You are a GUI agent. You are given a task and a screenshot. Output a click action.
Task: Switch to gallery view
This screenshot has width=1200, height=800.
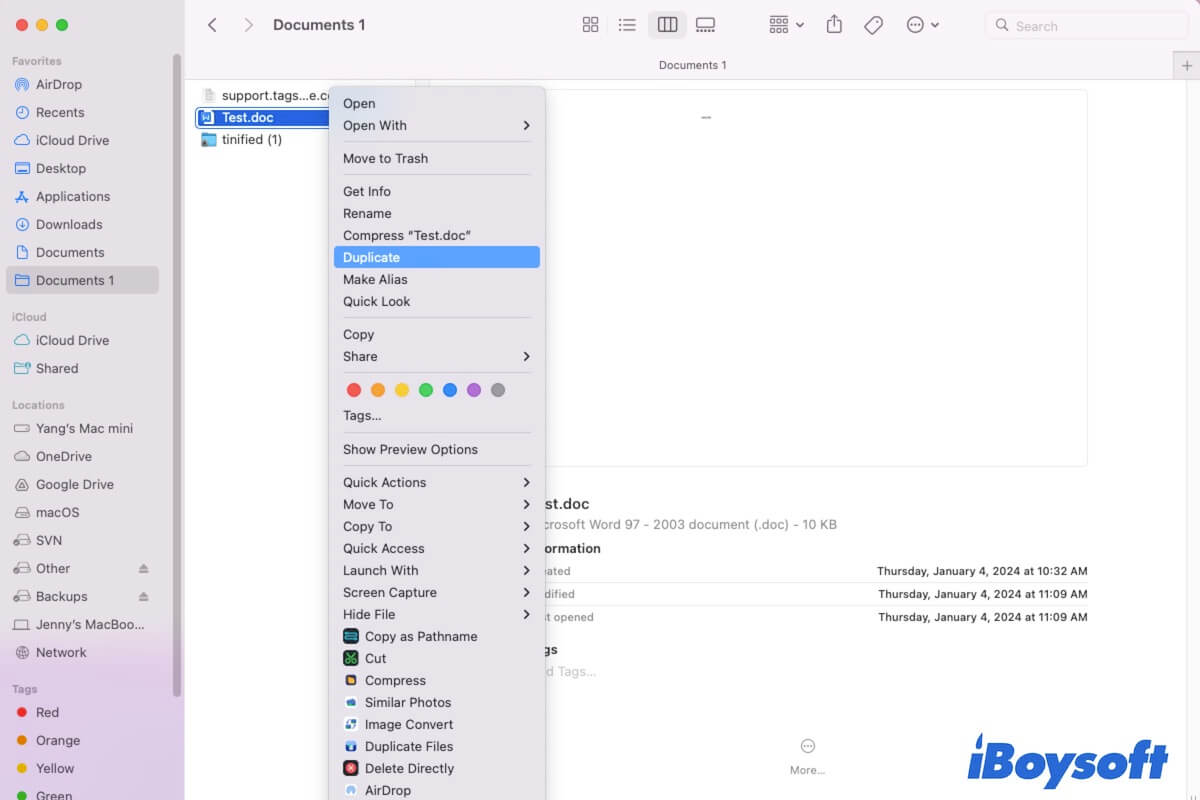point(705,25)
